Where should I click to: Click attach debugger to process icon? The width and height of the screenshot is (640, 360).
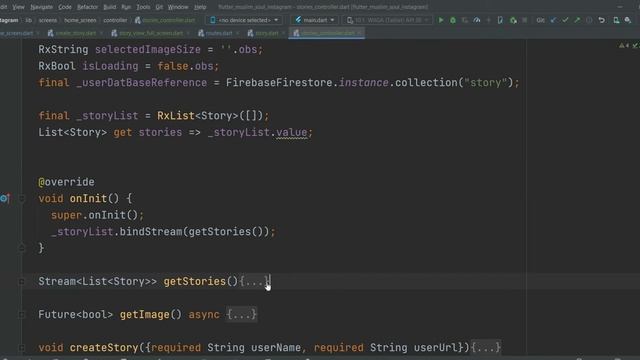coord(513,20)
